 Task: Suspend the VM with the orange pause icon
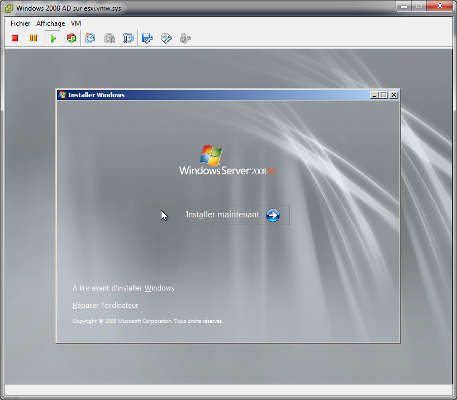33,38
